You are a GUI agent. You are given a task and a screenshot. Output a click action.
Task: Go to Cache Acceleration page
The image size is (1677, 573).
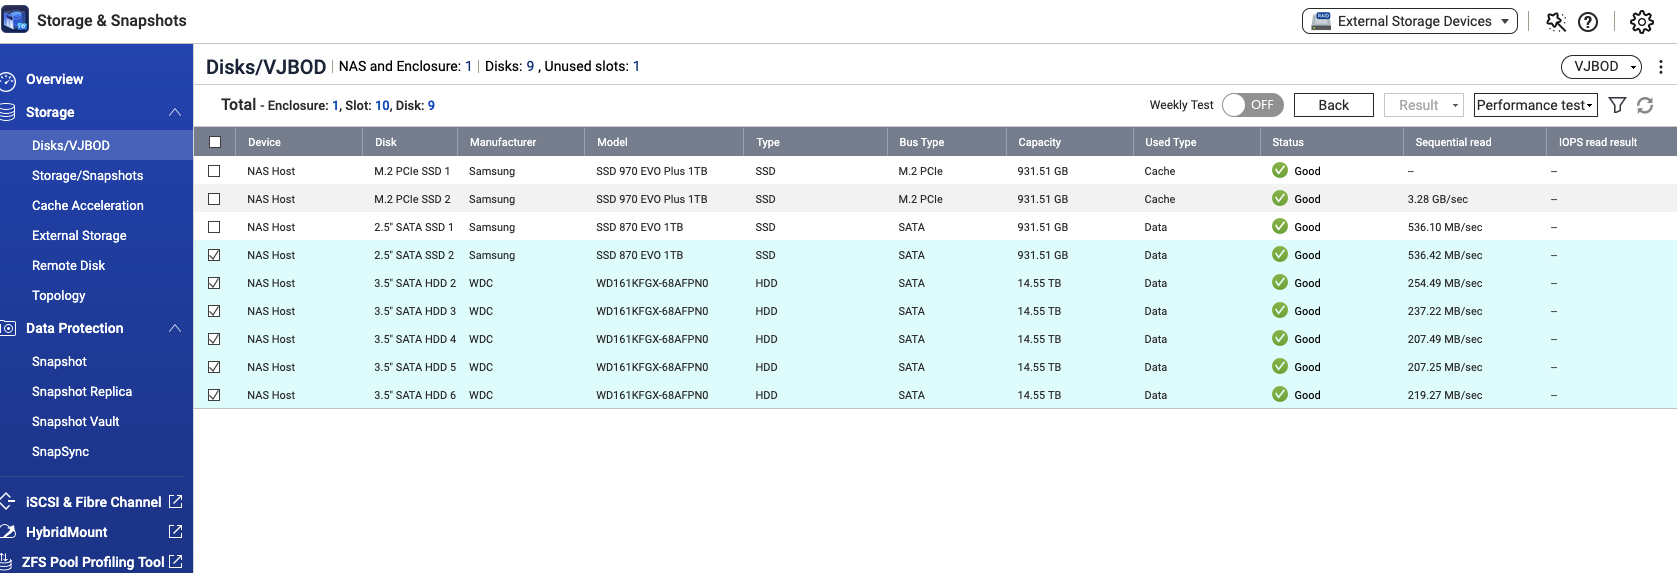[x=88, y=205]
